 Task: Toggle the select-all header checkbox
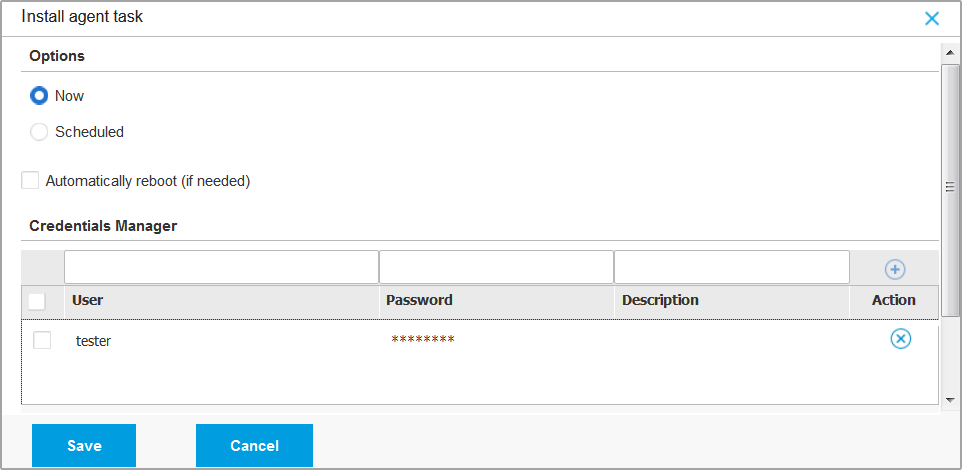click(37, 300)
